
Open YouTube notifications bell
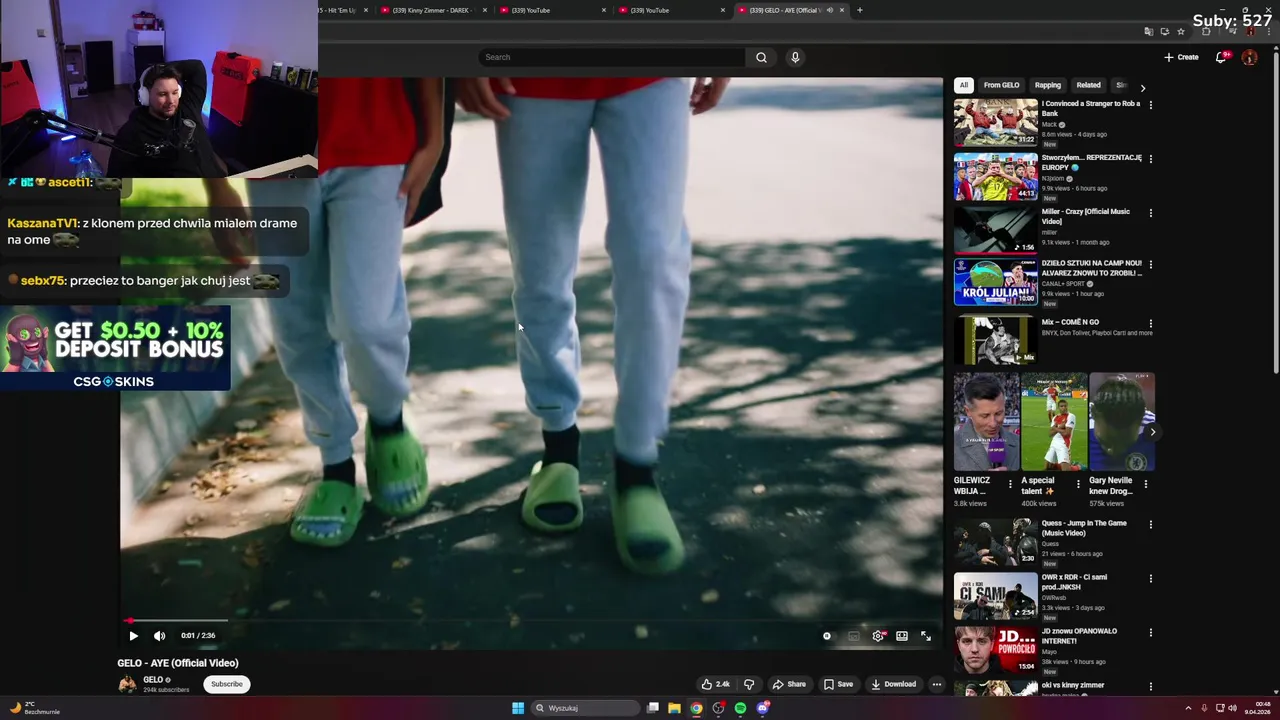click(1221, 57)
